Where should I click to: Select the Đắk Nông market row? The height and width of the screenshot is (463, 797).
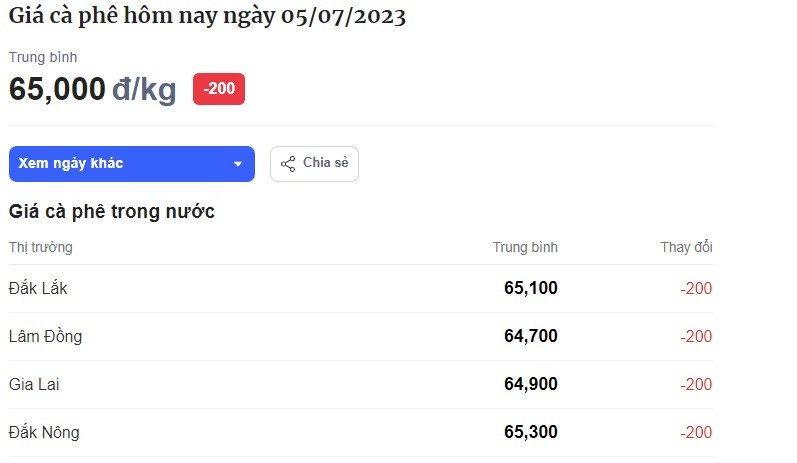click(361, 432)
